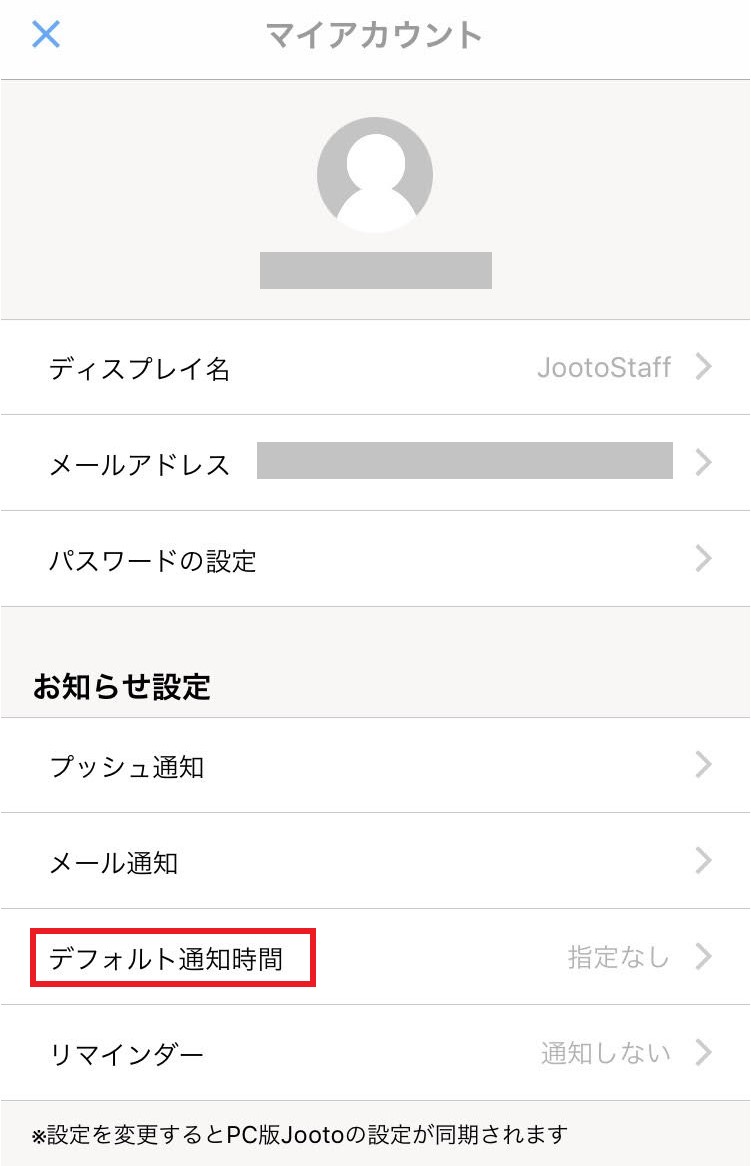Click the arrow icon next to プッシュ通知
Viewport: 751px width, 1166px height.
[704, 765]
